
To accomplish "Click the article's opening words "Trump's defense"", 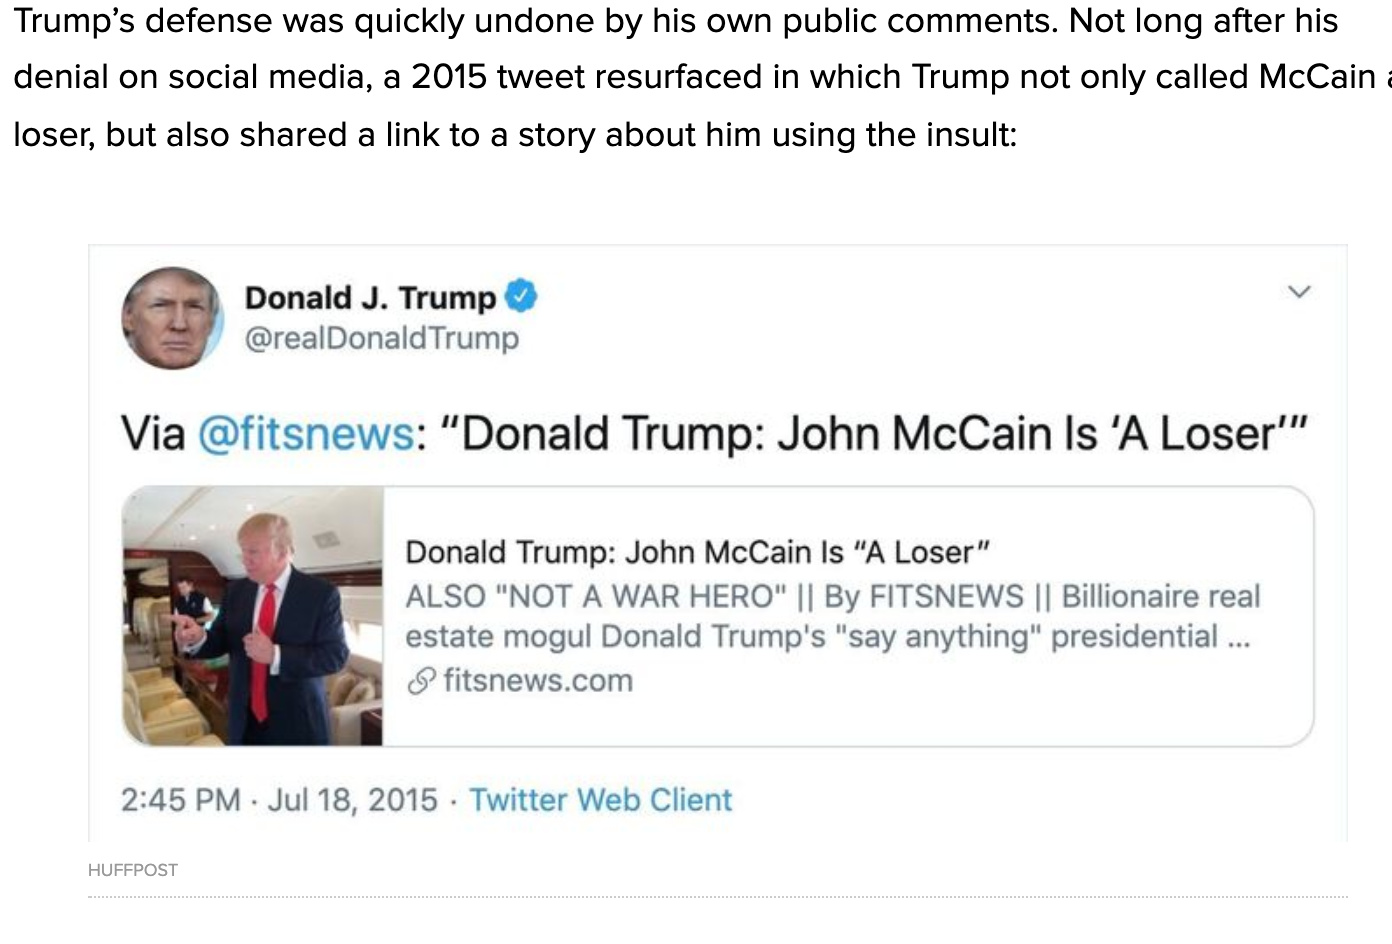I will (142, 21).
